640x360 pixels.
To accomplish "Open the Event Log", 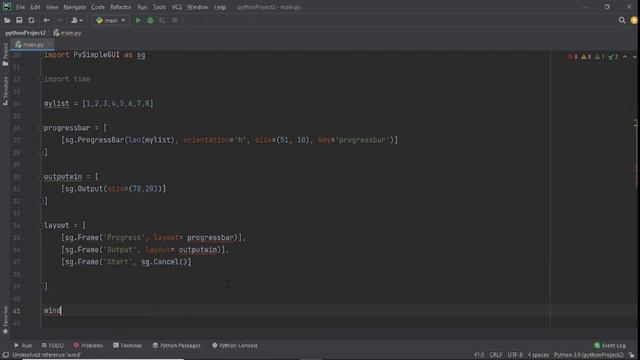I will tap(610, 345).
